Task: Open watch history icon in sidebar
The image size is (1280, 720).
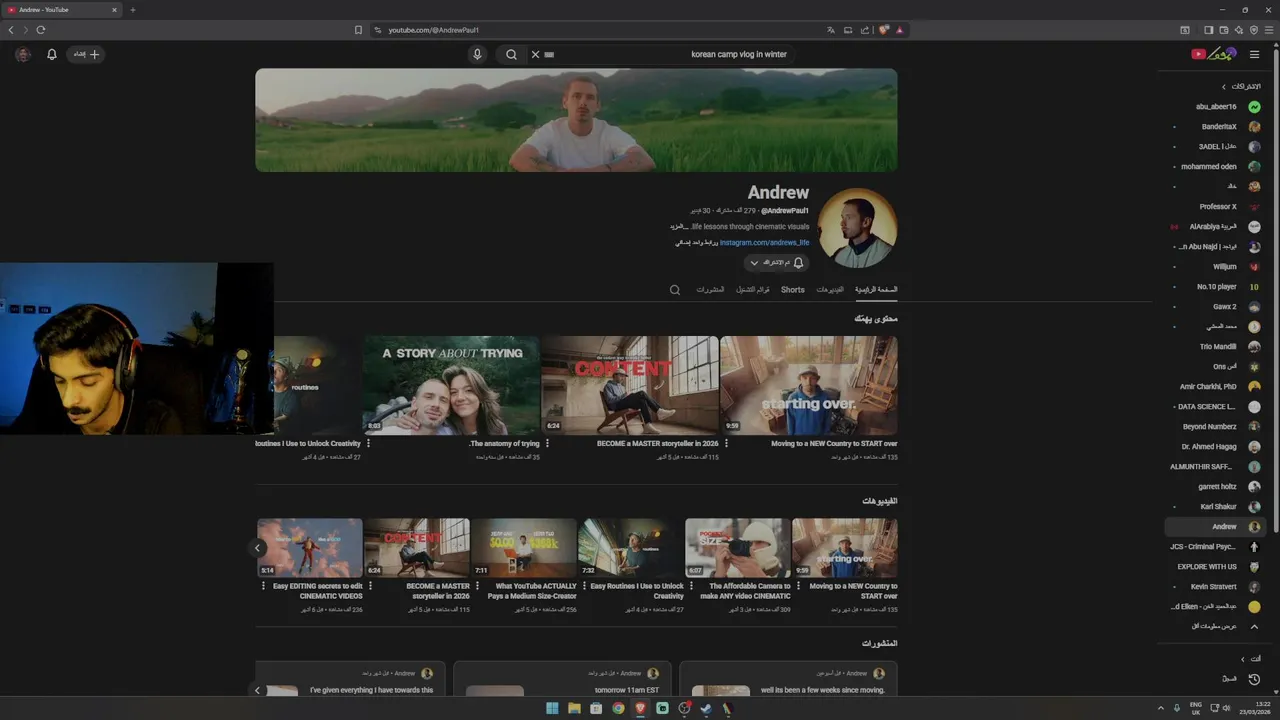Action: 1254,679
